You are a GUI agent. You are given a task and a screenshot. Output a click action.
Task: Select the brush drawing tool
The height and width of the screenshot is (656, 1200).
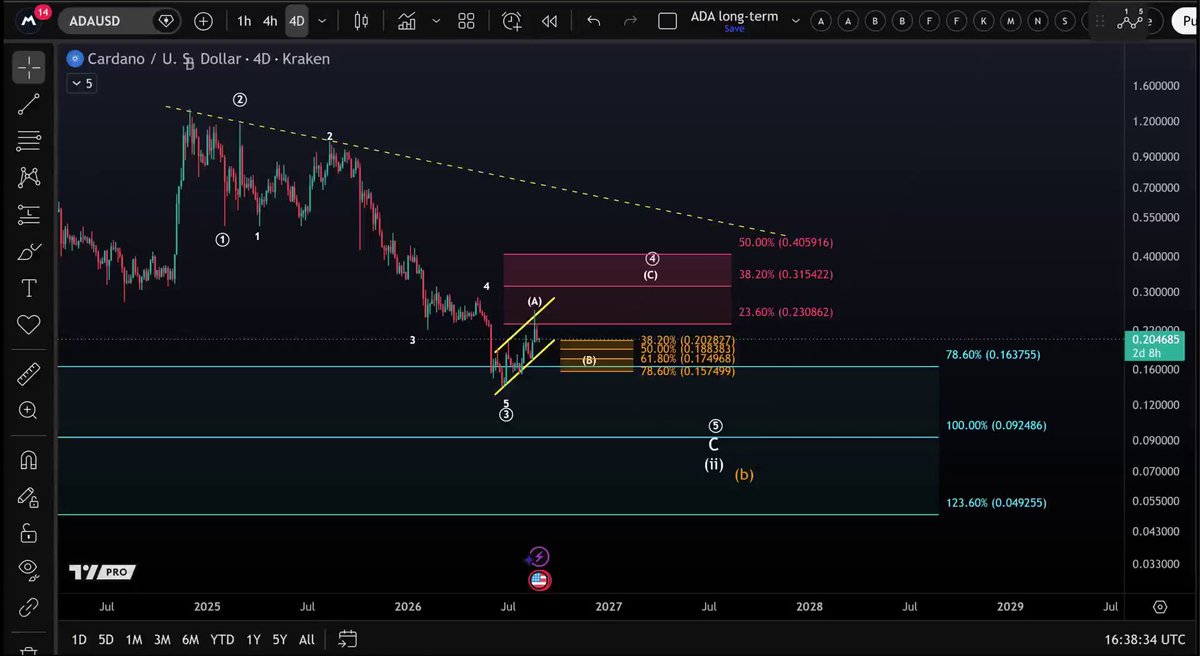28,252
